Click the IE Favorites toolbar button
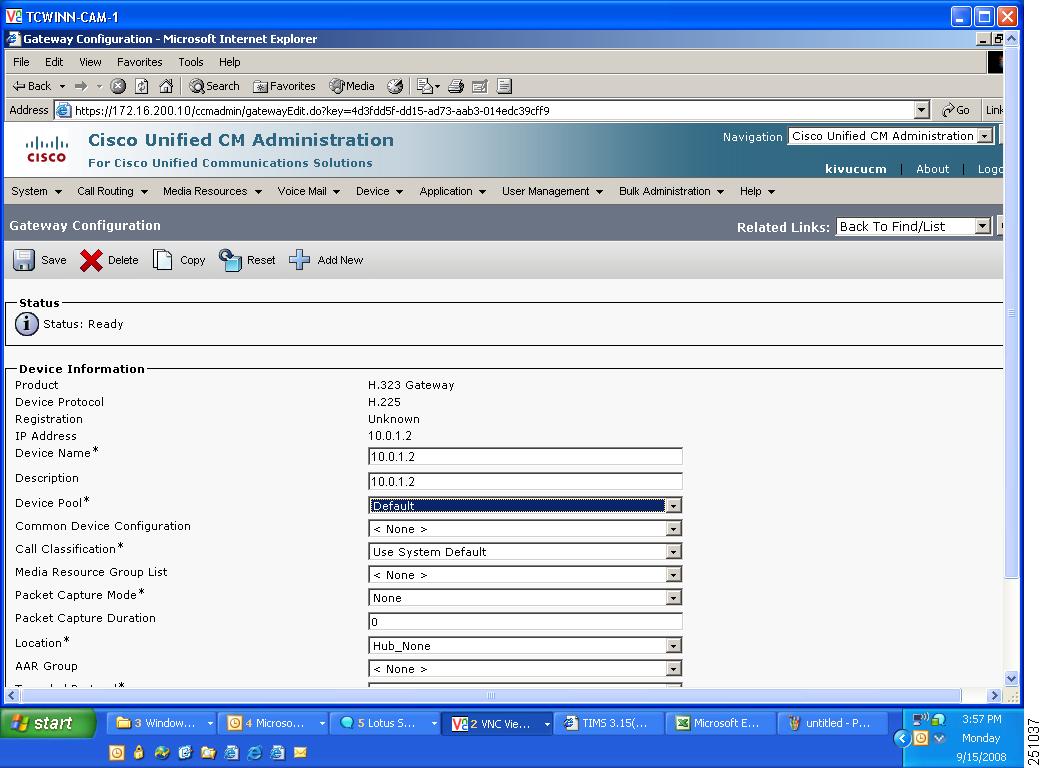Screen dimensions: 1042x768 pos(284,86)
